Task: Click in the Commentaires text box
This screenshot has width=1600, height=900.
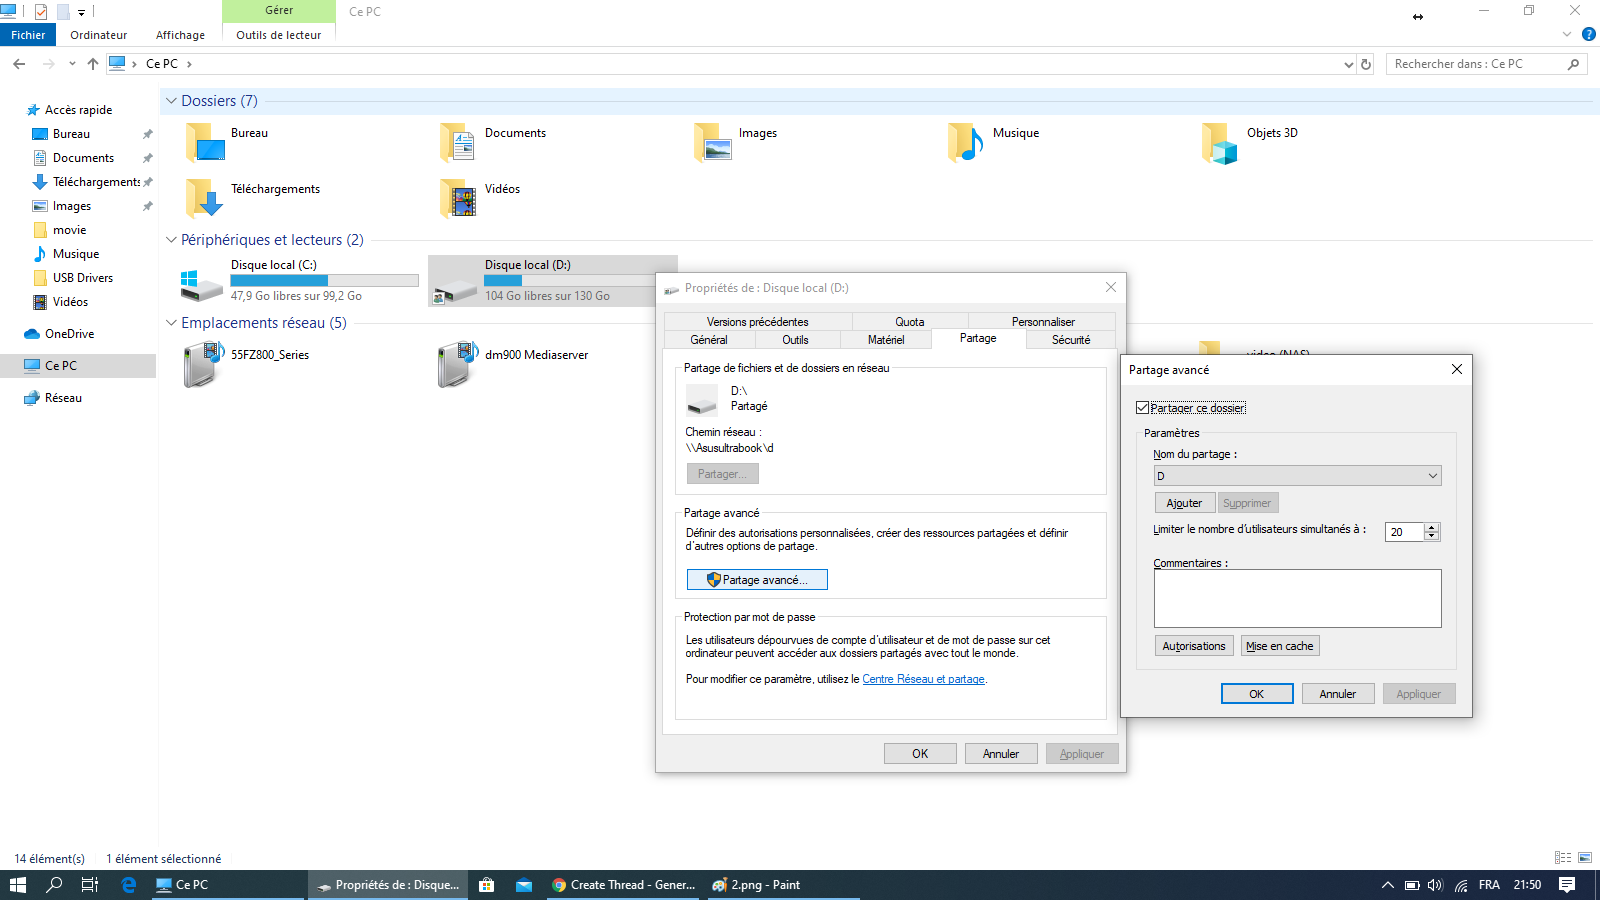Action: tap(1297, 598)
